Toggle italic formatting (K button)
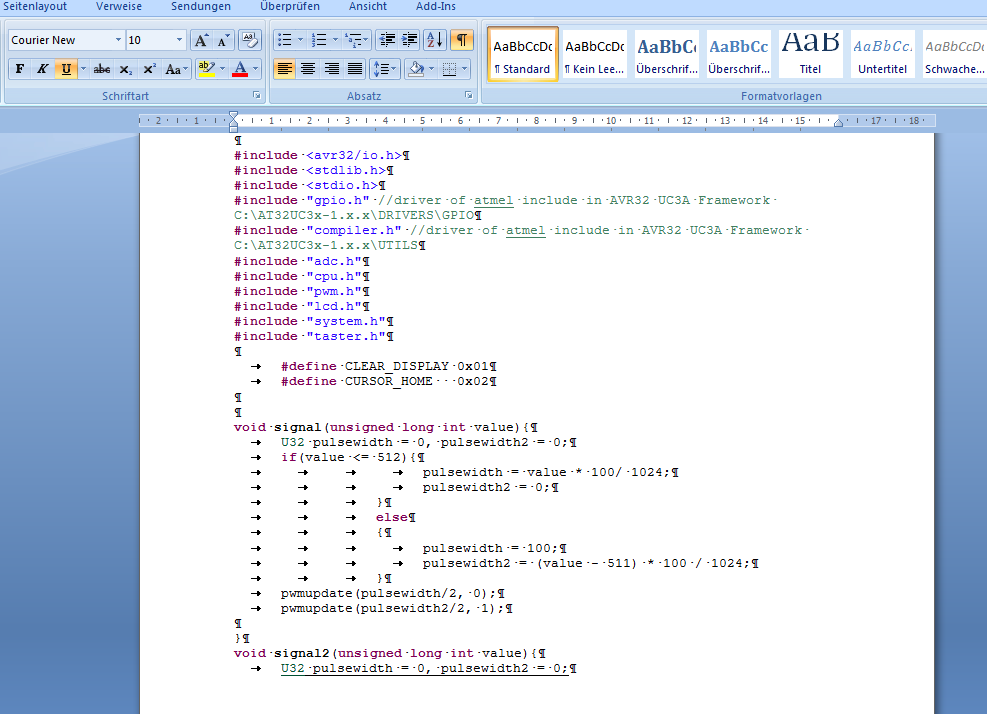Screen dimensions: 987x714 (x=42, y=69)
